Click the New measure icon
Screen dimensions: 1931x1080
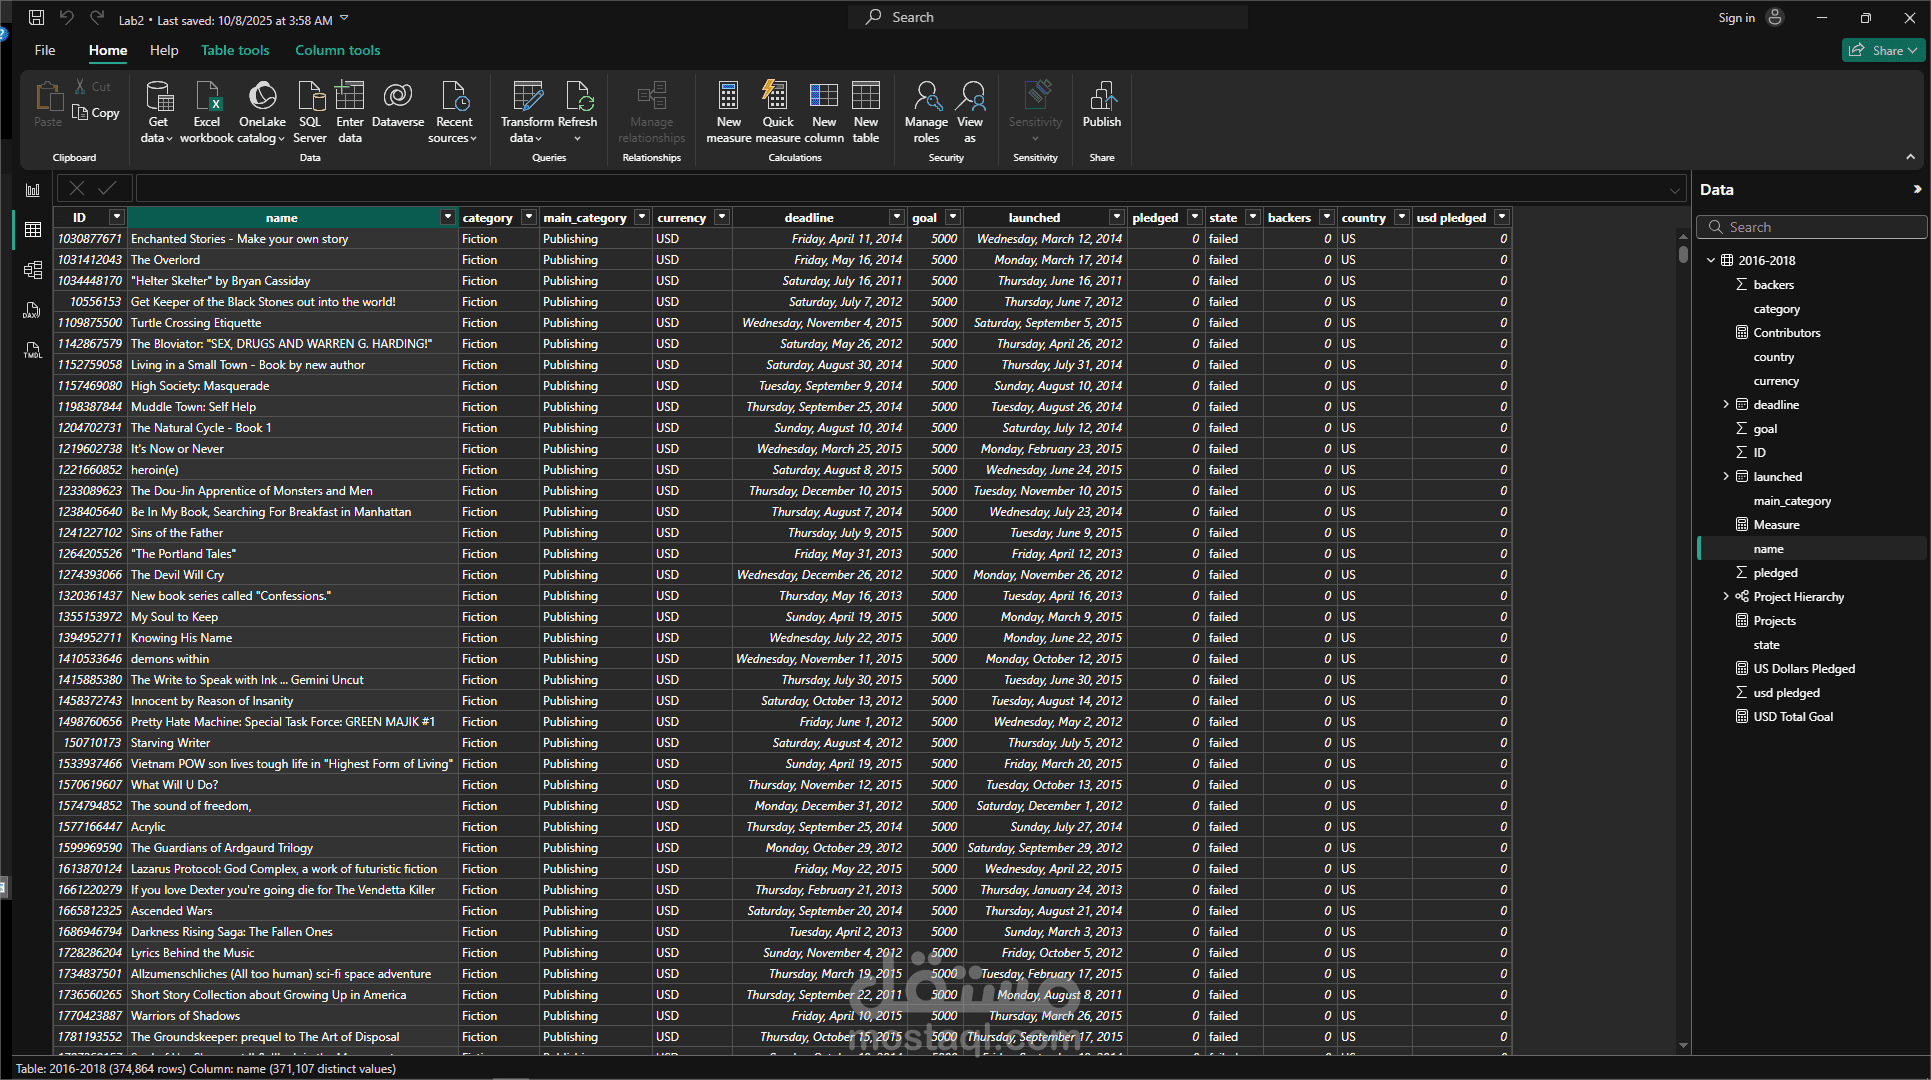click(x=728, y=98)
